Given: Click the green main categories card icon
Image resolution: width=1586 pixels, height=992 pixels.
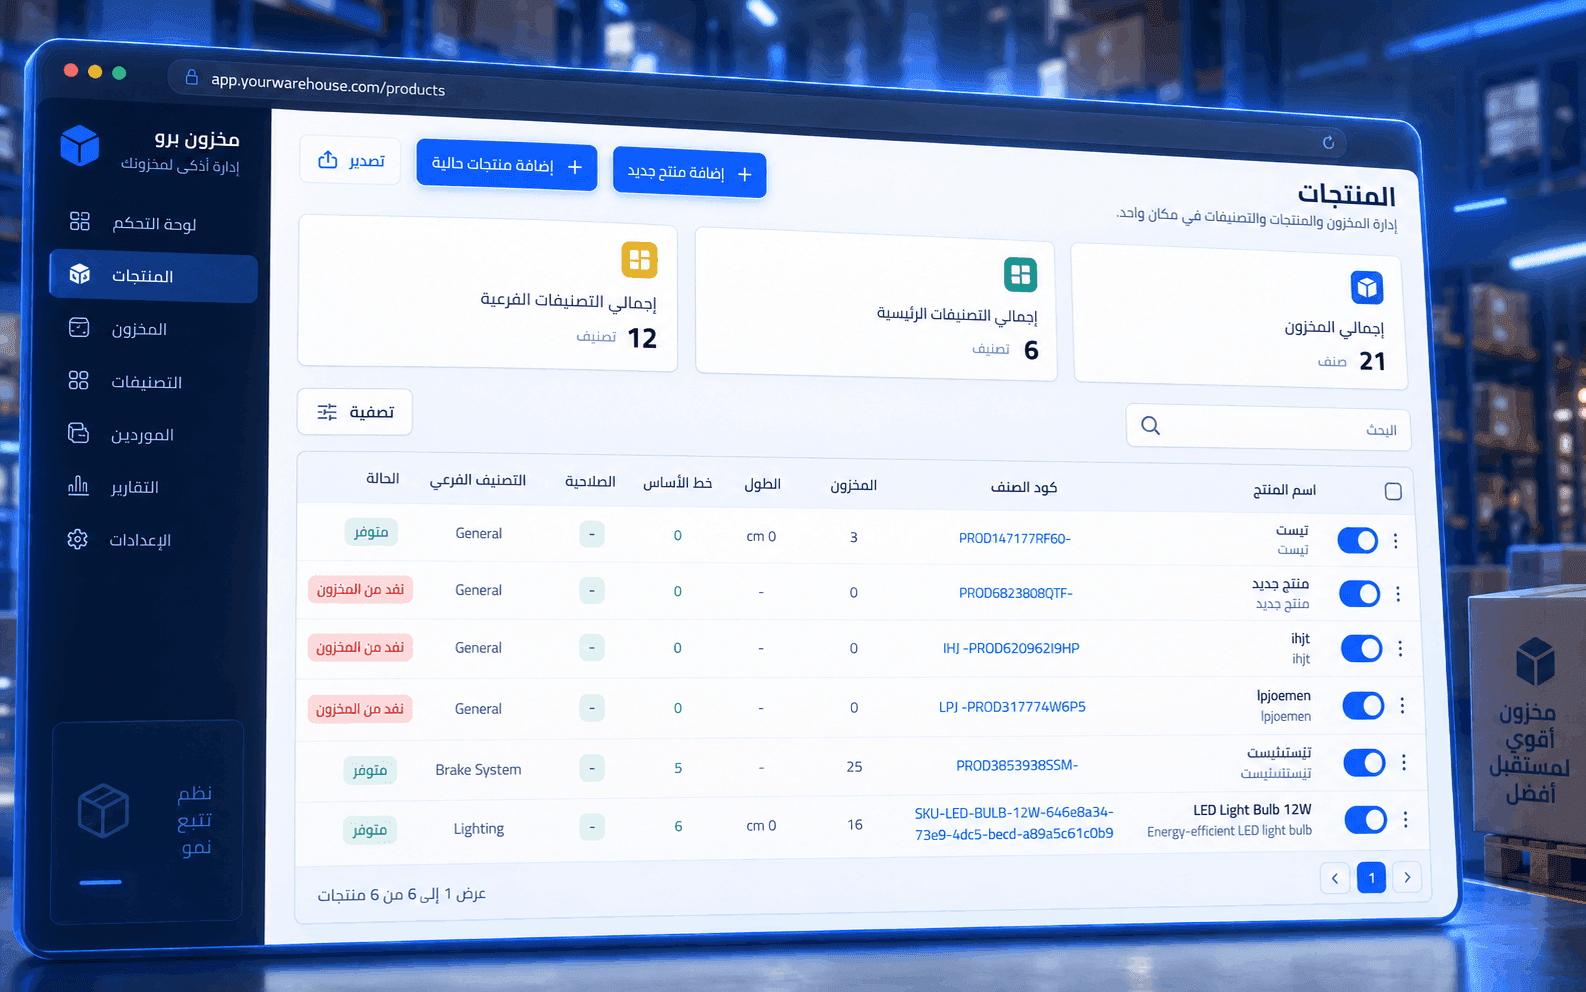Looking at the screenshot, I should coord(1020,274).
